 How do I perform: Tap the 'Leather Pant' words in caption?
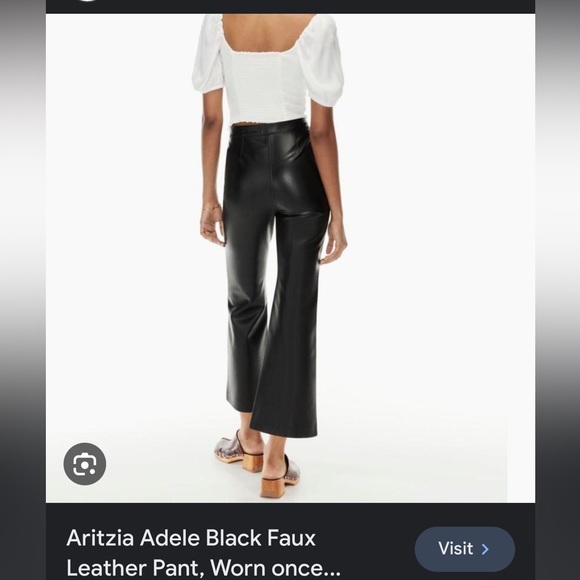coord(135,568)
